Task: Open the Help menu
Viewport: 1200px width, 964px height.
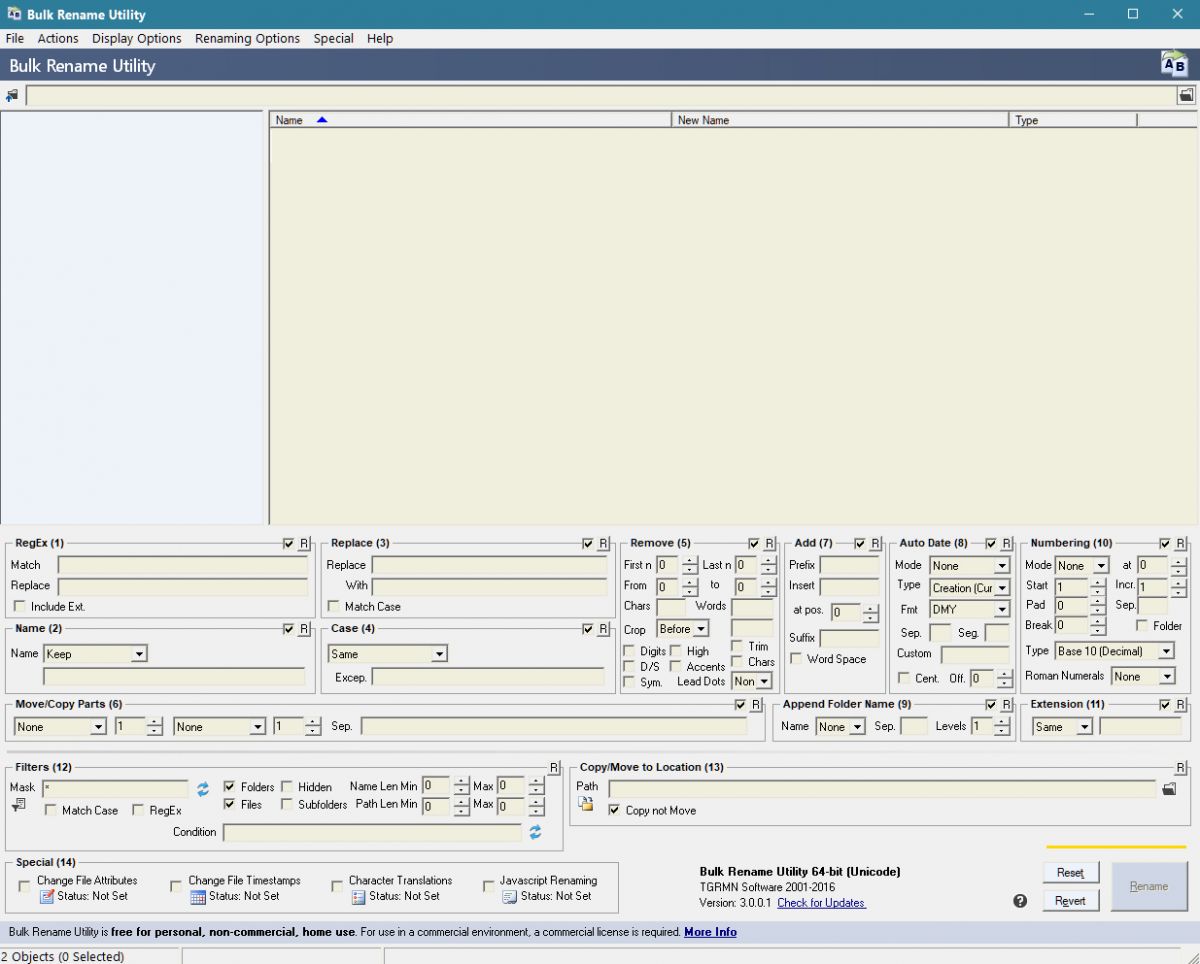Action: (380, 38)
